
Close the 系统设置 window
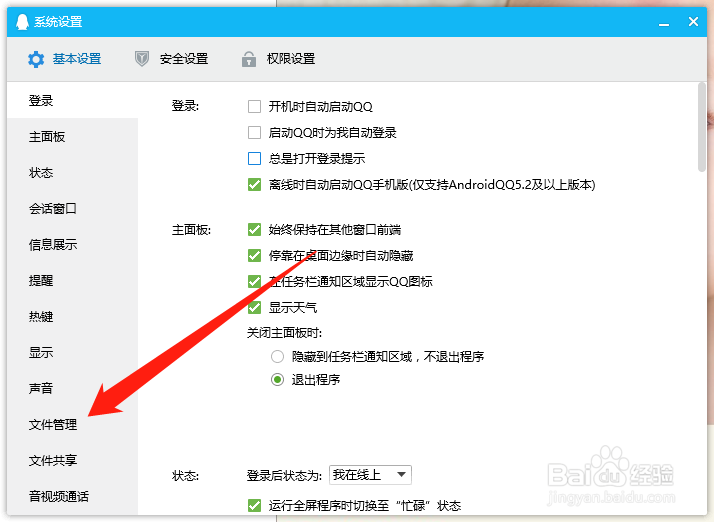click(x=693, y=21)
